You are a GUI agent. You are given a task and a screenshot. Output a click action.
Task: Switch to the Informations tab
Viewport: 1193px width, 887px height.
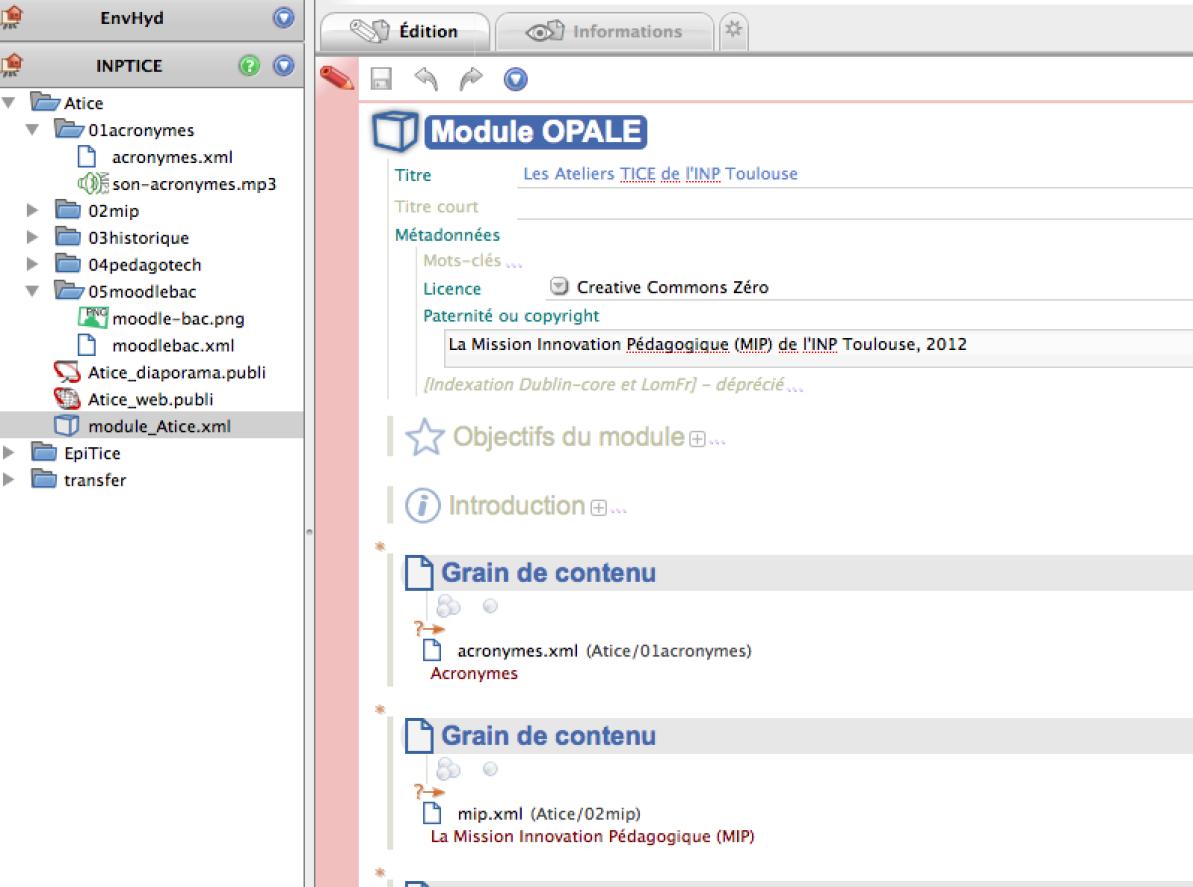tap(605, 32)
